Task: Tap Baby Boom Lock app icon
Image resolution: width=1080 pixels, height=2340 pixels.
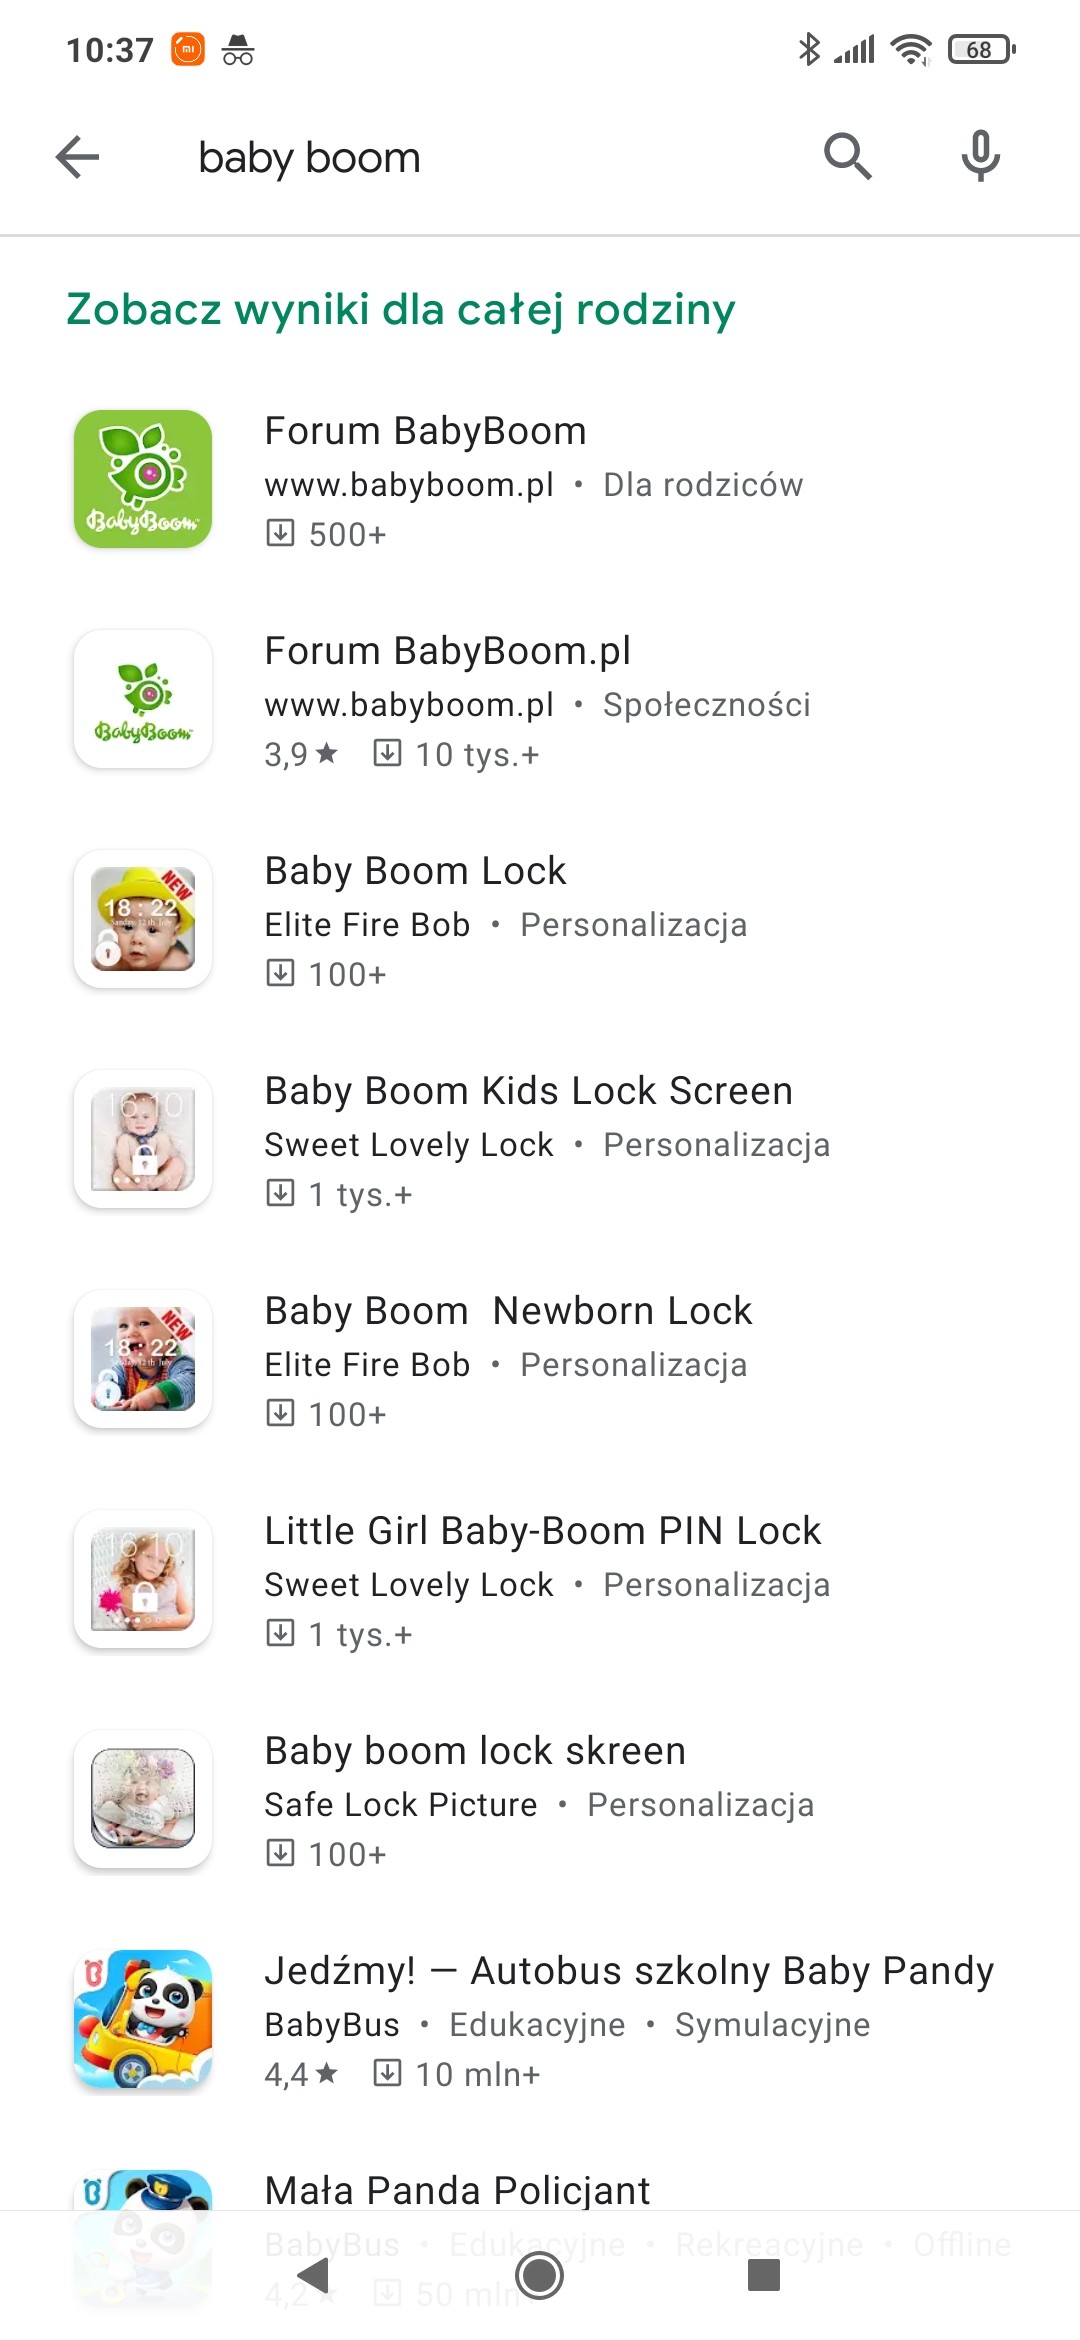Action: click(143, 919)
